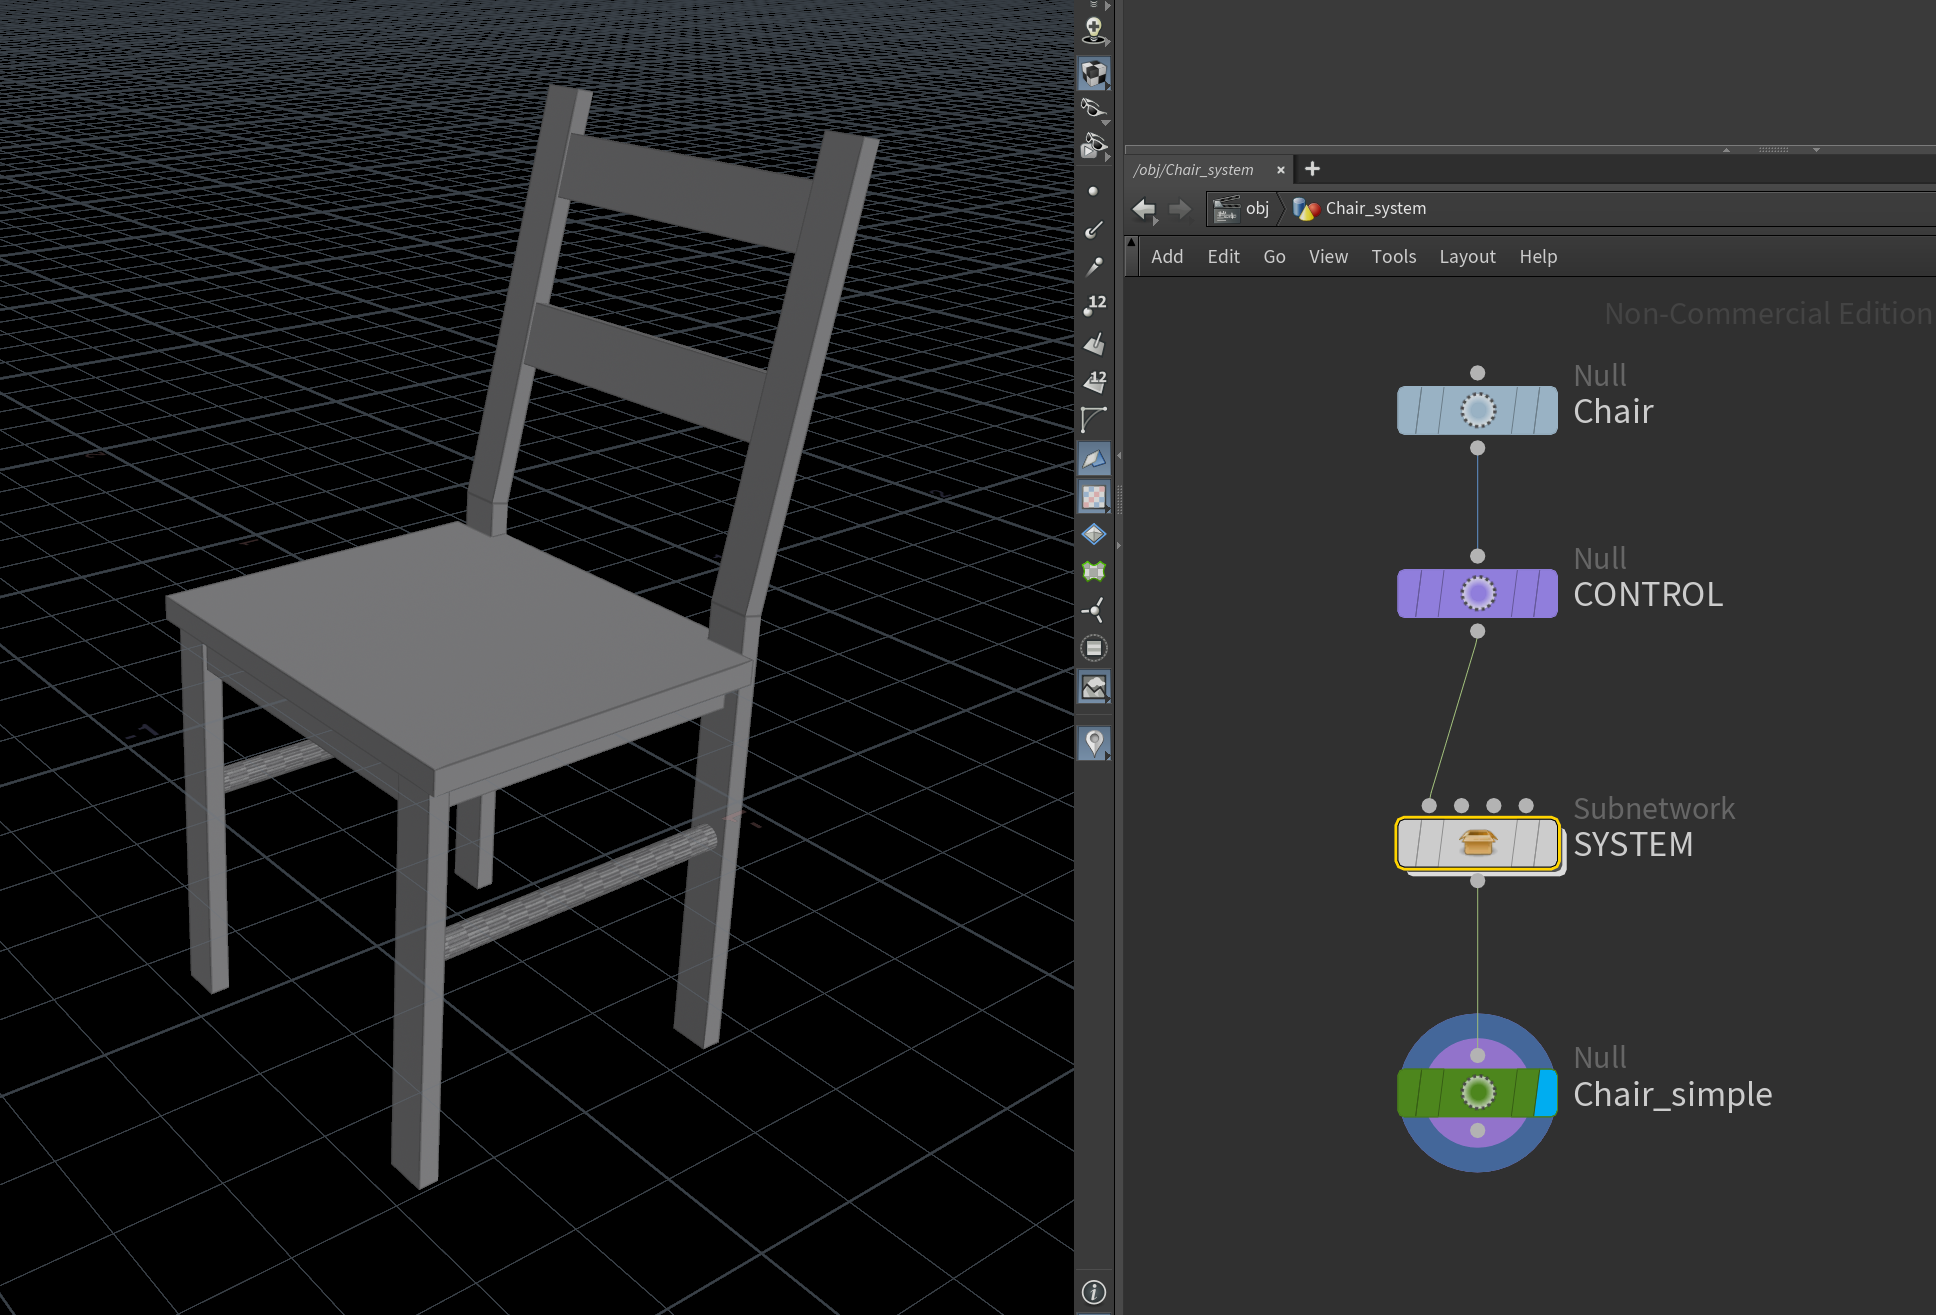Open the Layout menu

click(1467, 257)
